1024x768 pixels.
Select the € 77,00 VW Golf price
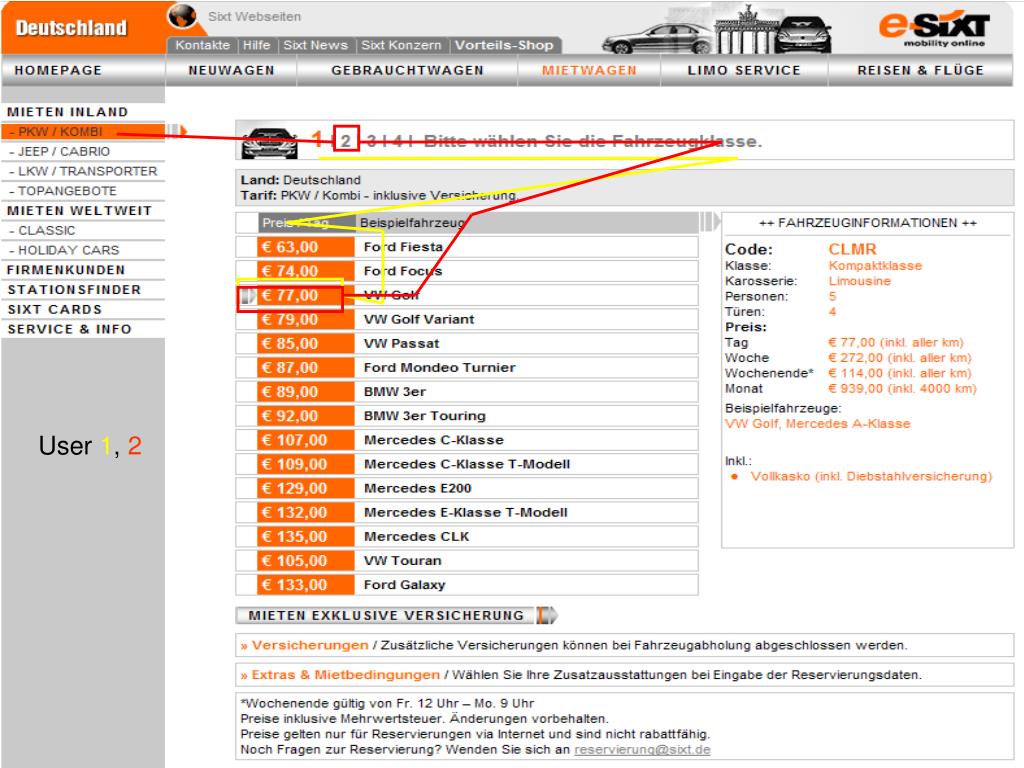(x=306, y=295)
